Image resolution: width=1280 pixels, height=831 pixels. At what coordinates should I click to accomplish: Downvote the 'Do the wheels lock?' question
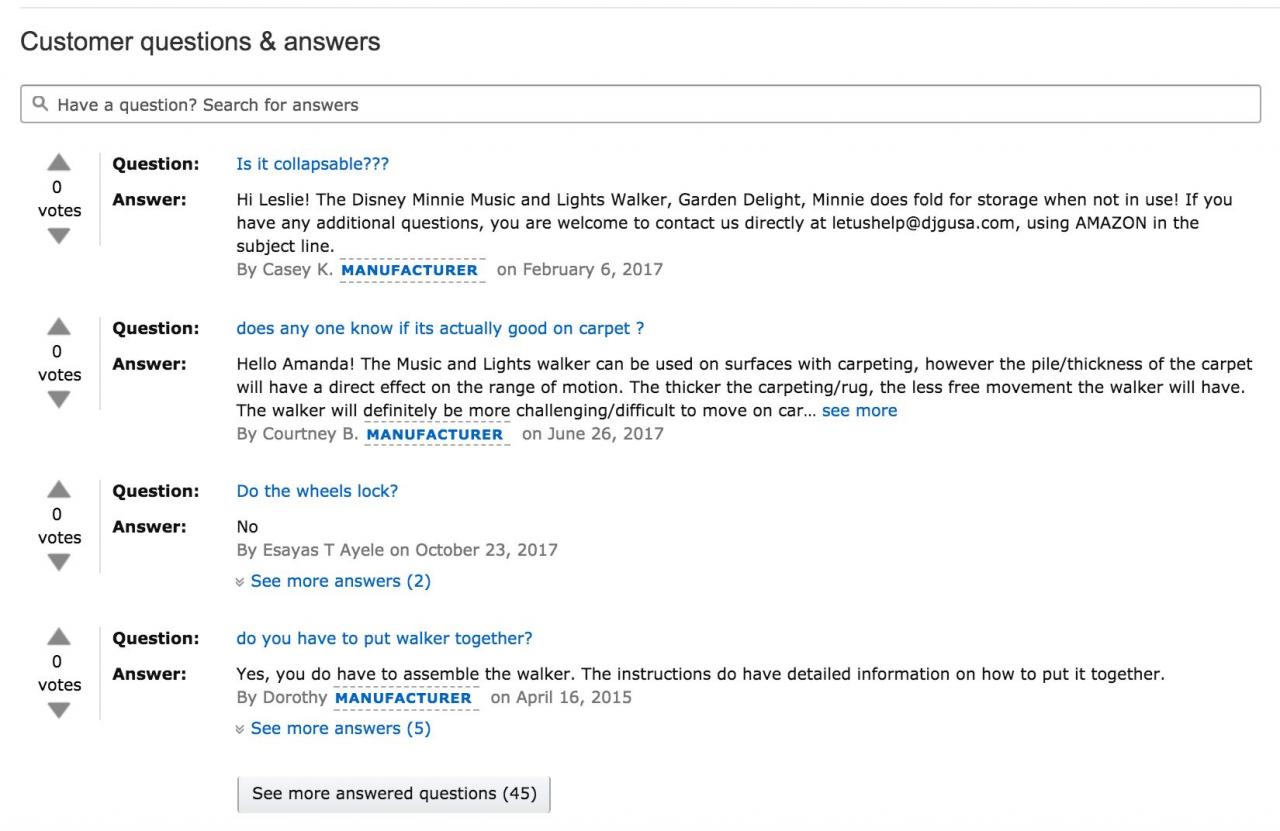click(59, 563)
